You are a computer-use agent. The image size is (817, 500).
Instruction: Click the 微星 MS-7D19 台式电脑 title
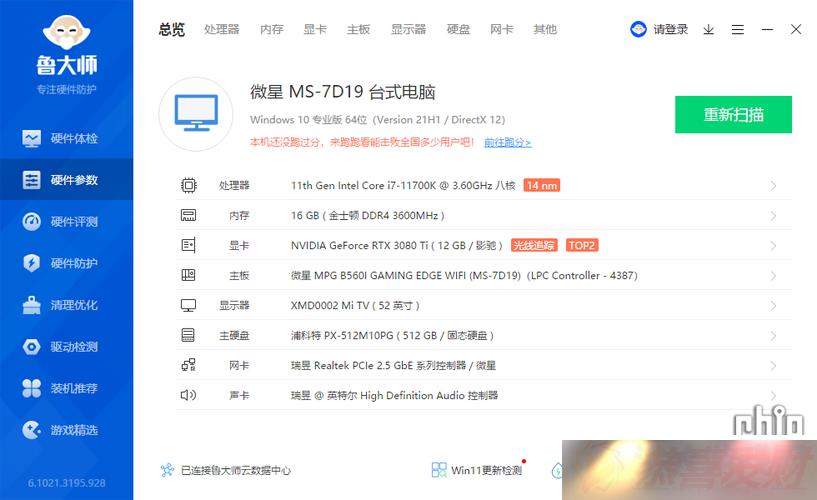342,92
